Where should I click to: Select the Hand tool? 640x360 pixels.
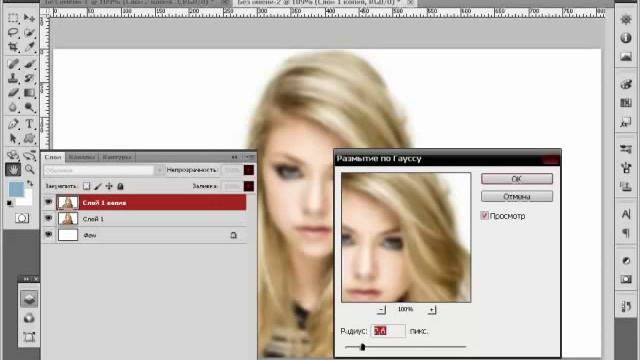point(13,169)
